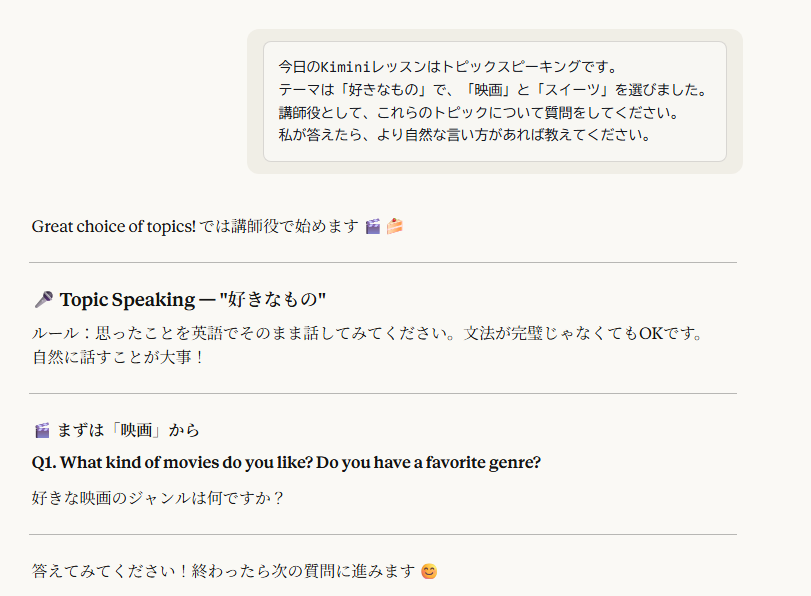Select the user's message bubble
Viewport: 811px width, 596px height.
click(494, 101)
